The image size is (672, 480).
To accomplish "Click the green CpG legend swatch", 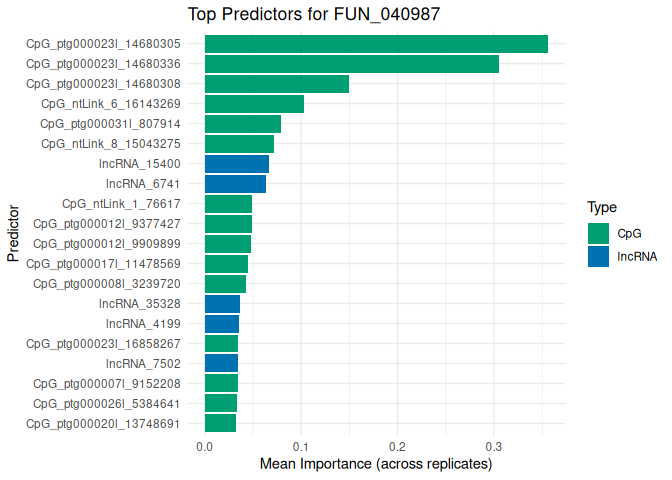I will tap(599, 233).
